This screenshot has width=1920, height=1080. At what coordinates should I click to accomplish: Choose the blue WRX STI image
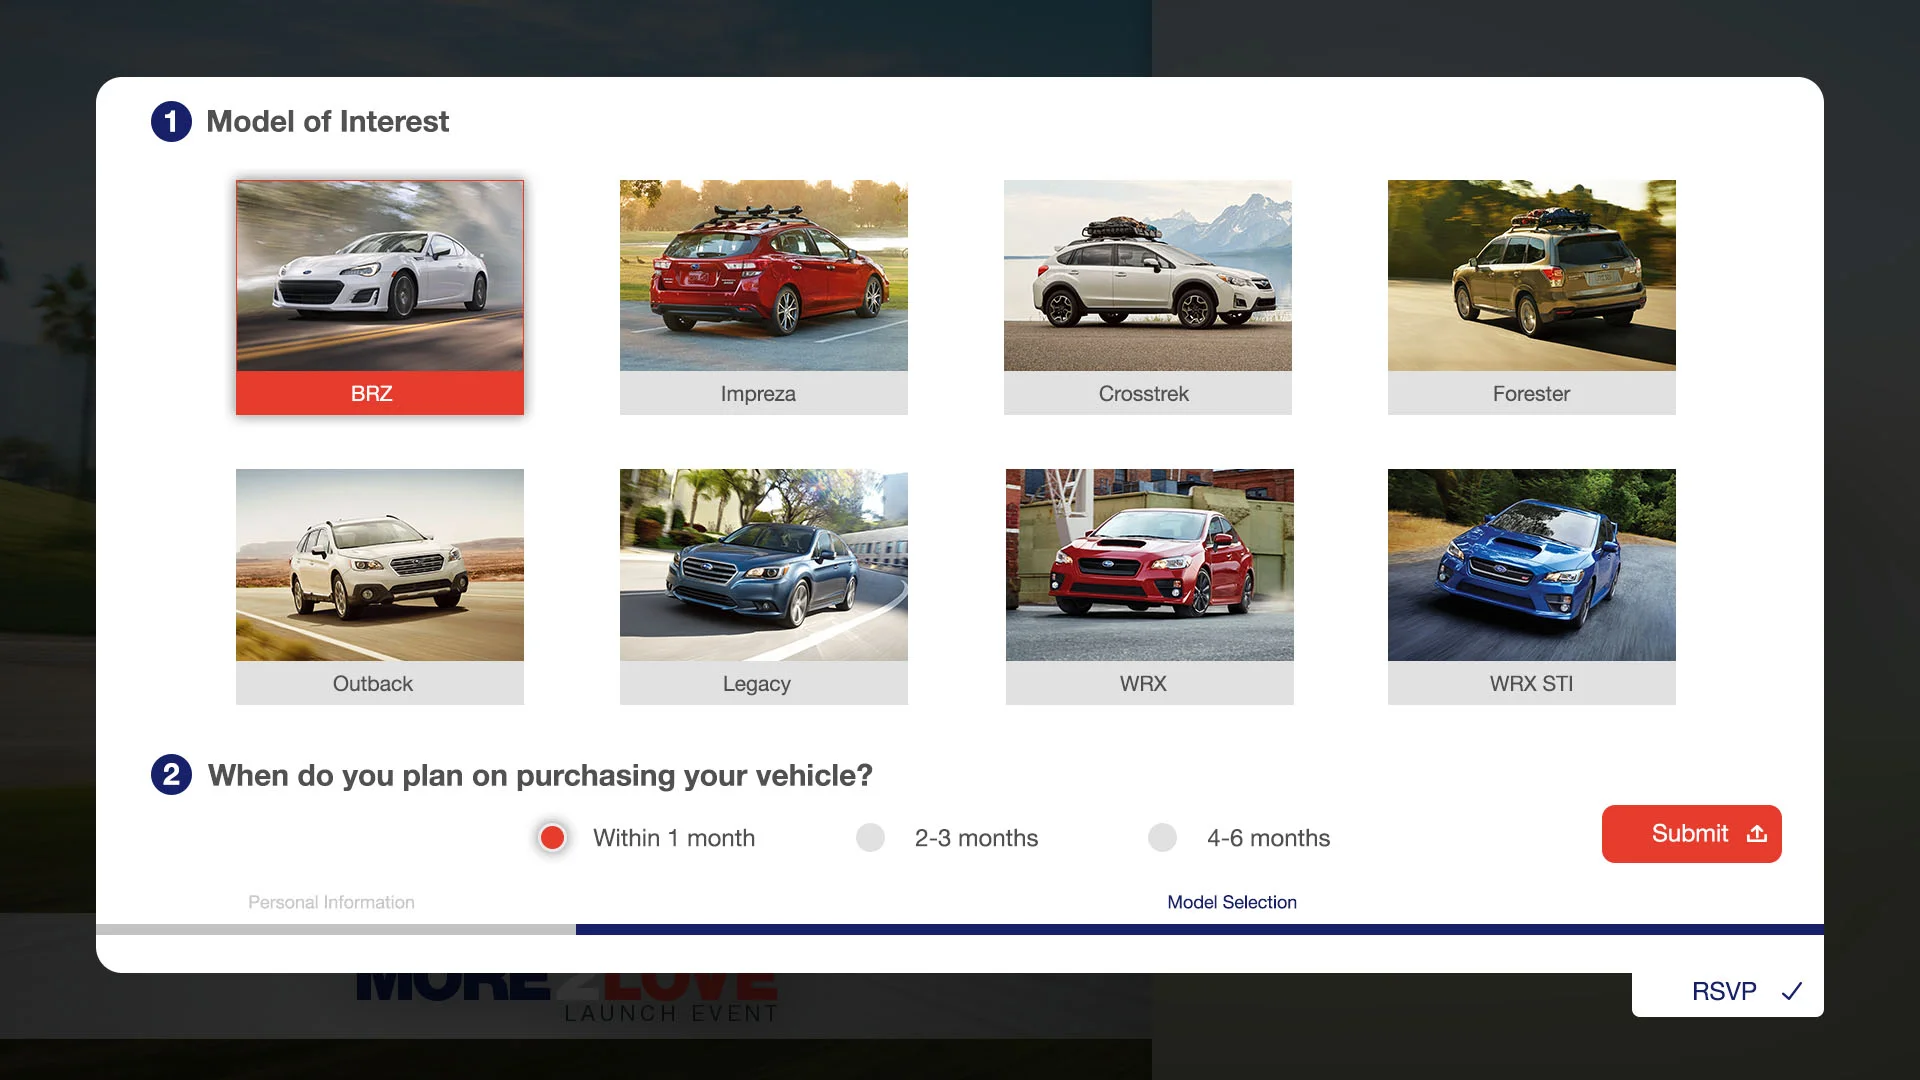point(1531,565)
